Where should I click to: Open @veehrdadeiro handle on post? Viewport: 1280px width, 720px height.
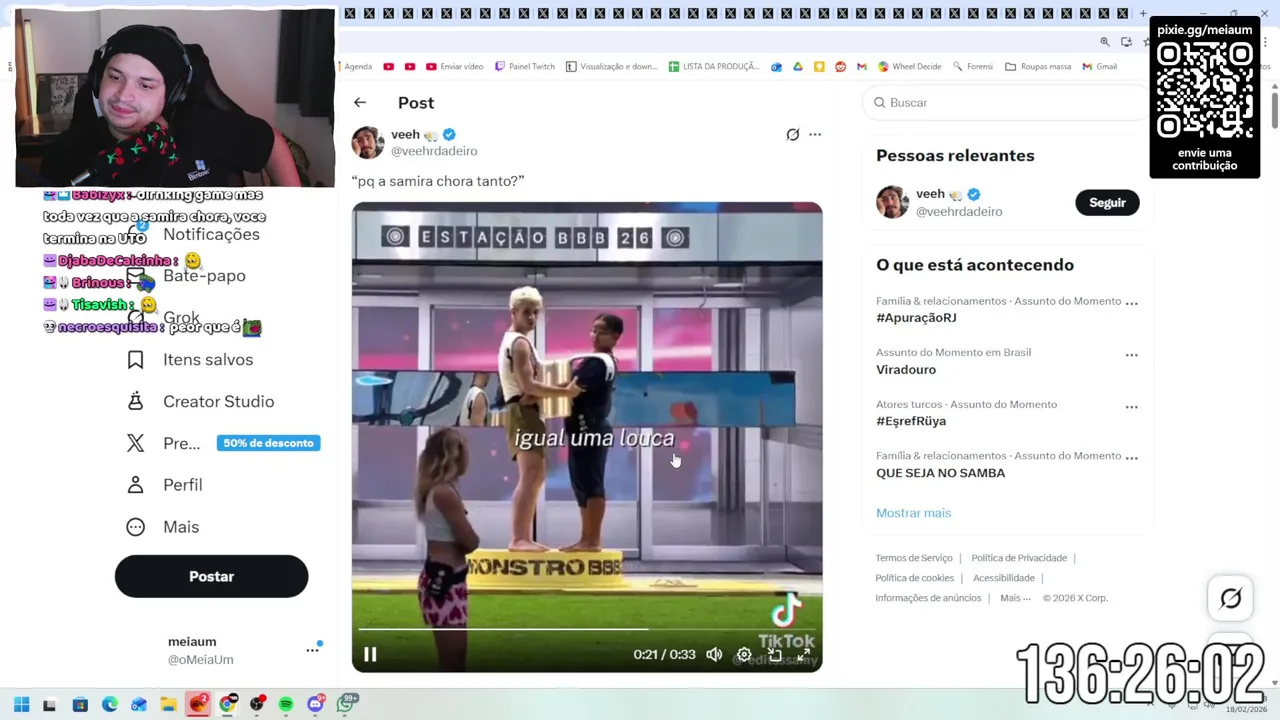434,151
